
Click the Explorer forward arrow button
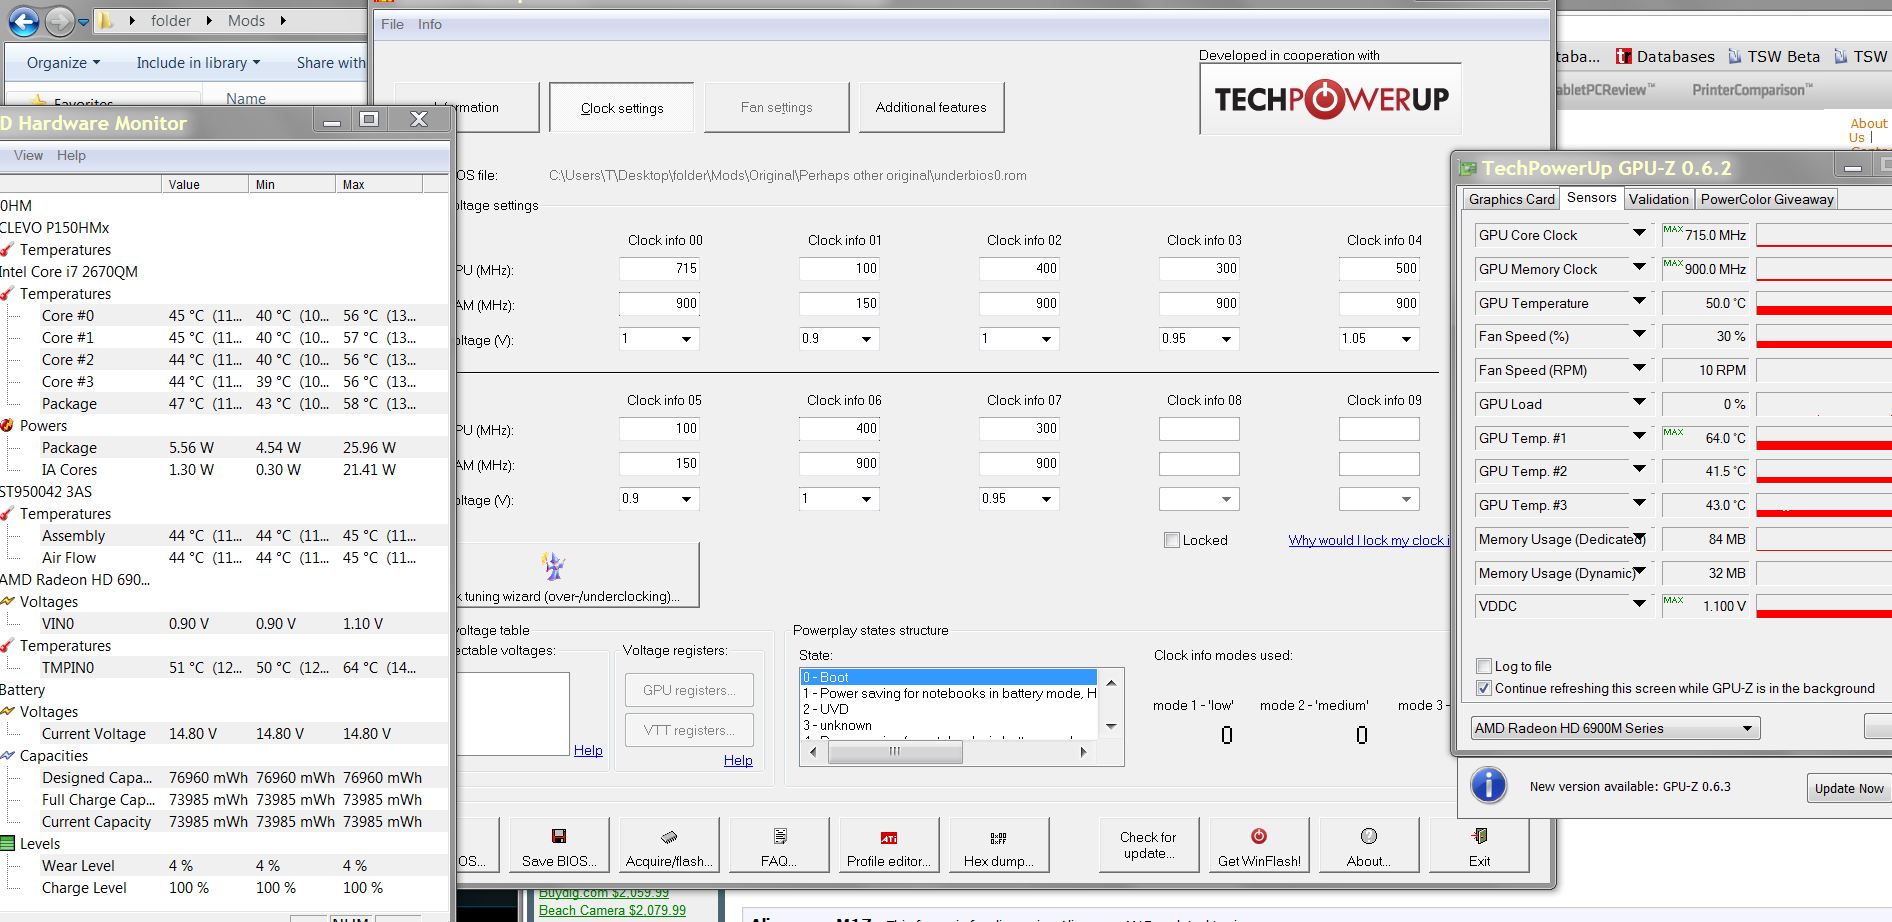coord(59,20)
